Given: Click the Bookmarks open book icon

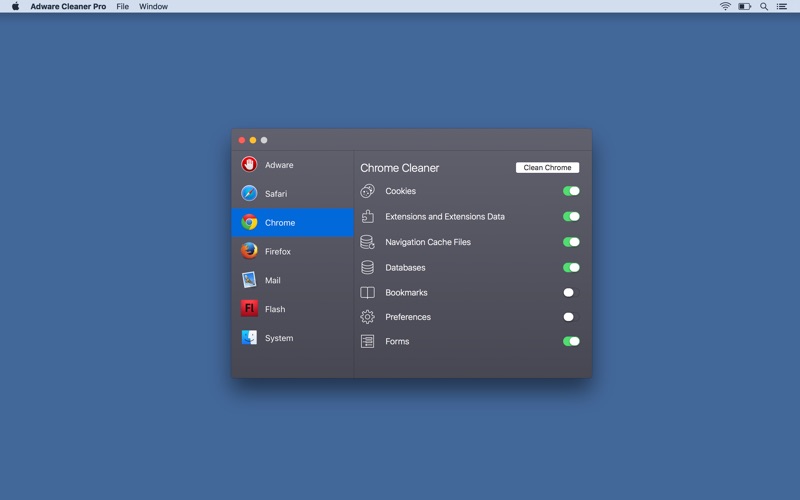Looking at the screenshot, I should pos(367,292).
